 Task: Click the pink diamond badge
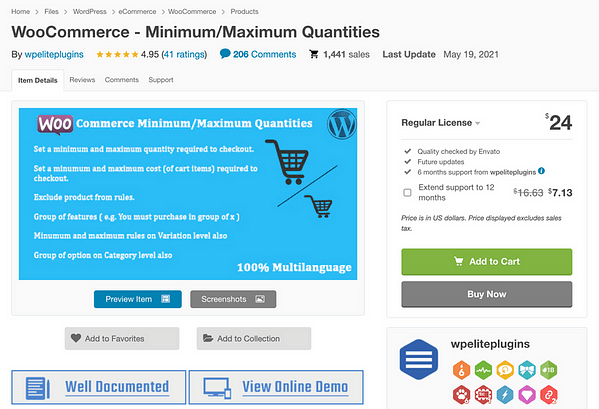click(527, 395)
